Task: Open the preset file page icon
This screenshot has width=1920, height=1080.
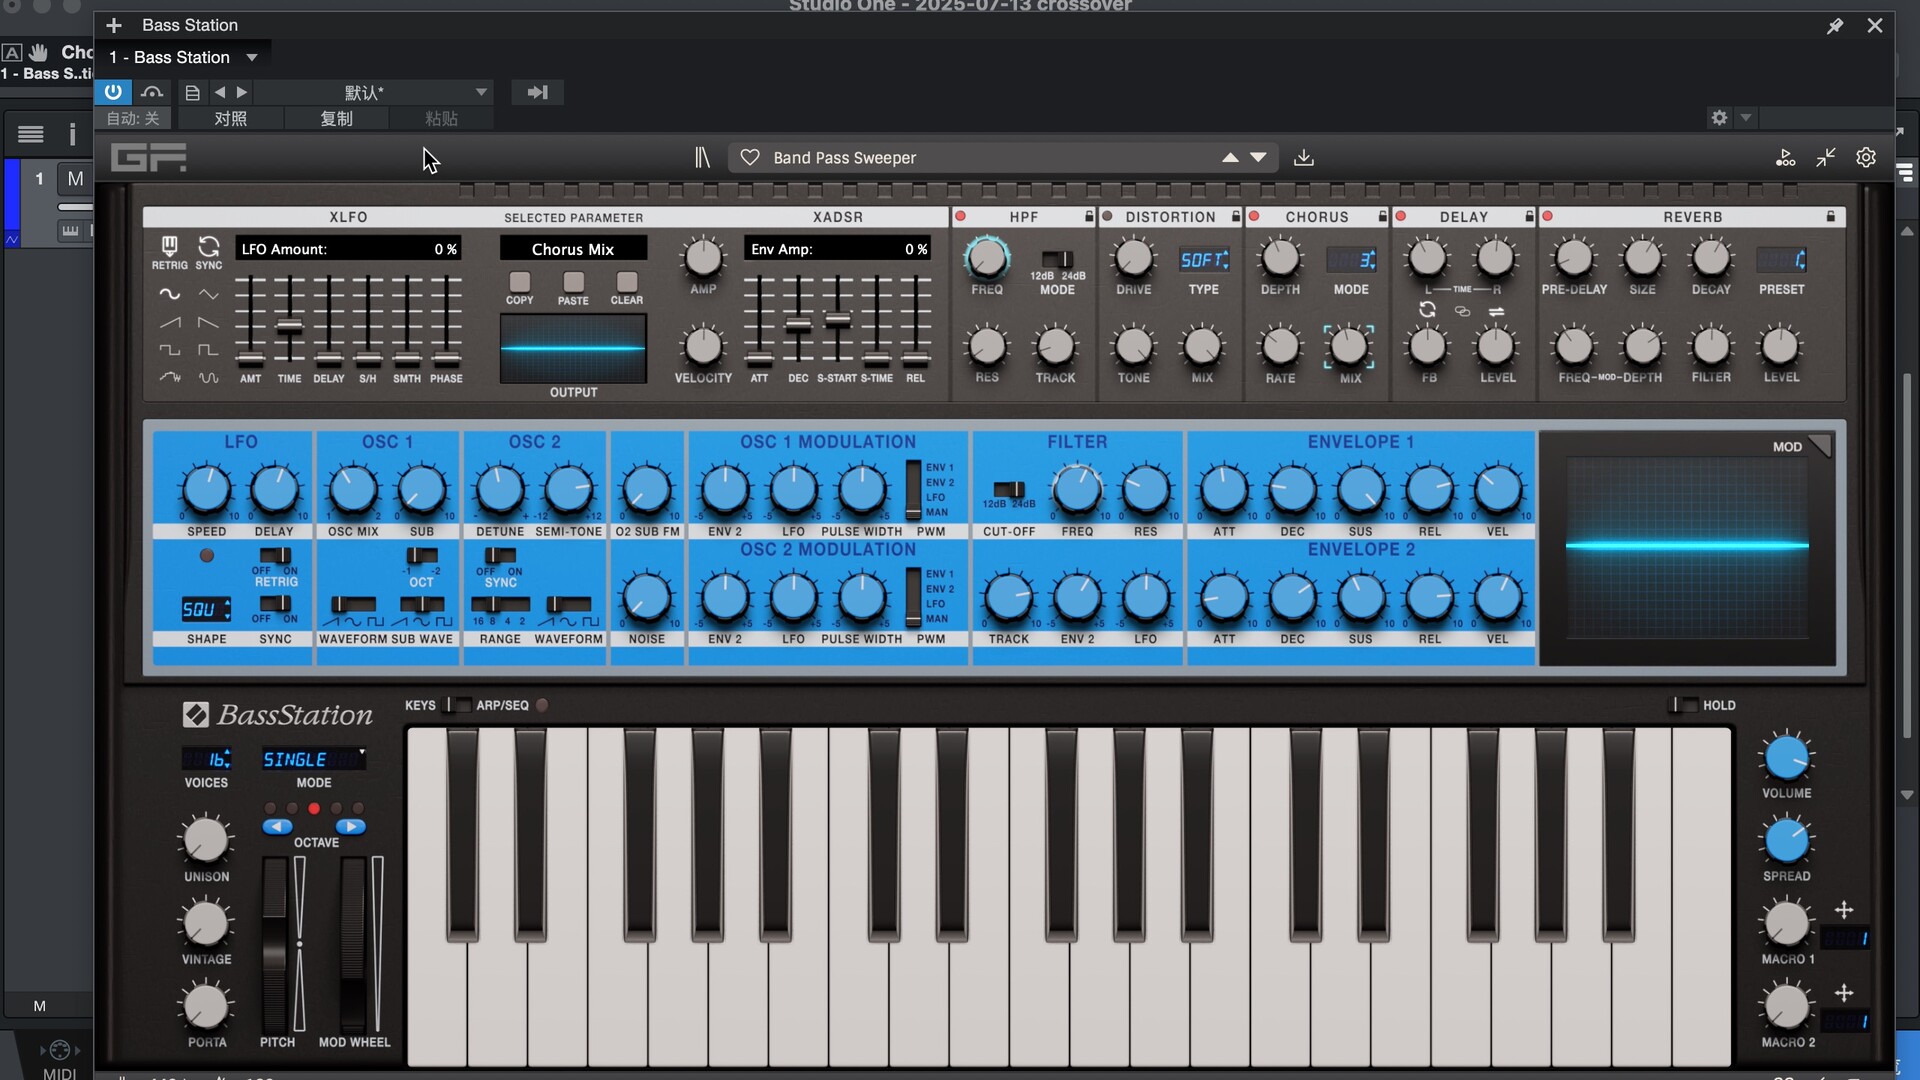Action: coord(192,92)
